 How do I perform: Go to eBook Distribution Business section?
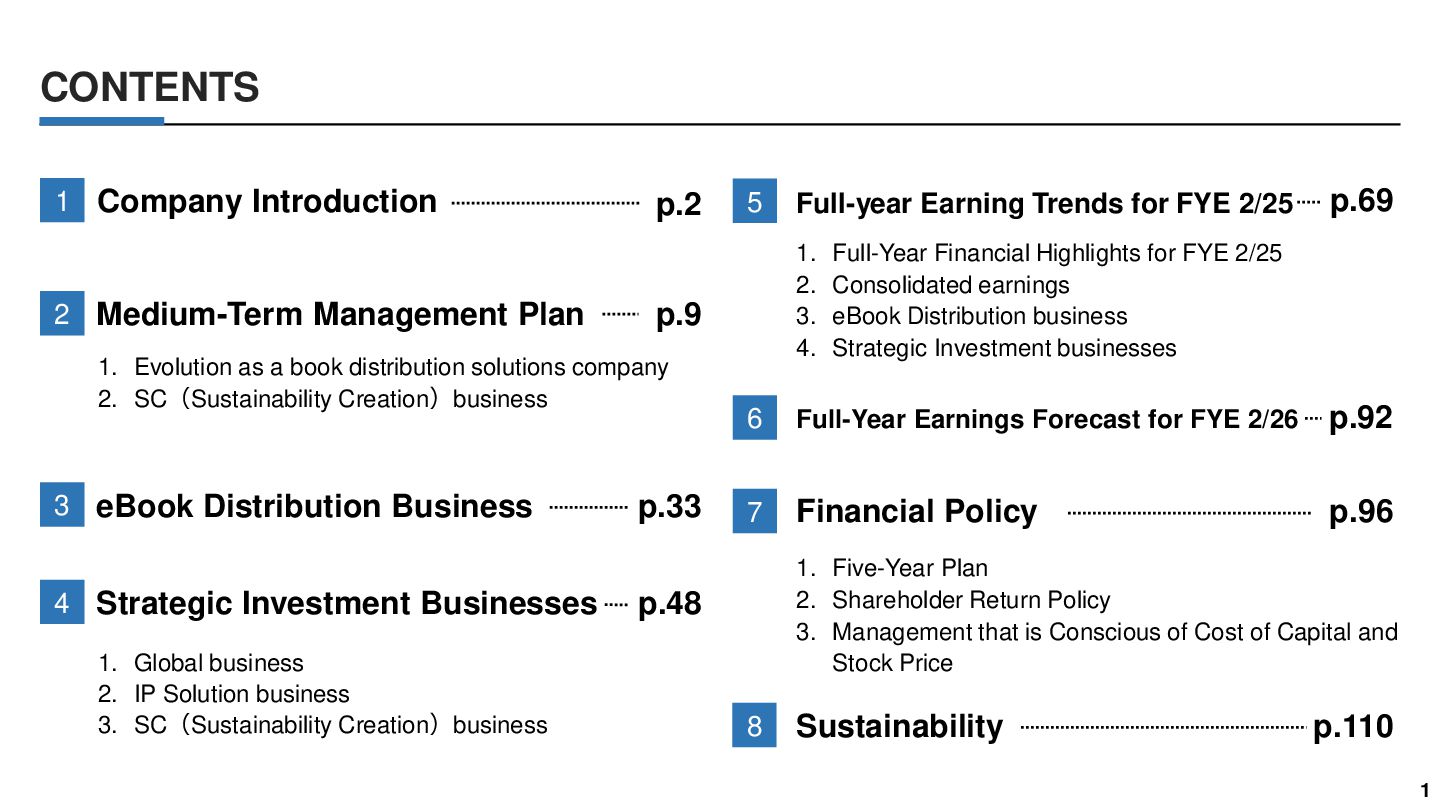[x=314, y=506]
